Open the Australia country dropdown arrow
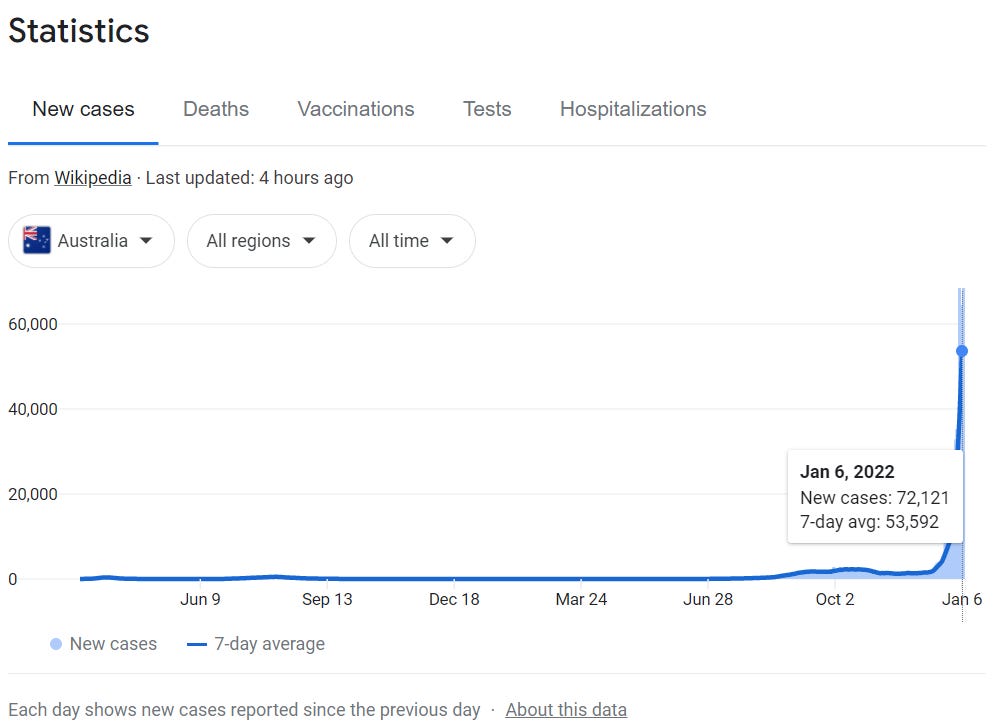Screen dimensions: 993x725 pos(147,241)
